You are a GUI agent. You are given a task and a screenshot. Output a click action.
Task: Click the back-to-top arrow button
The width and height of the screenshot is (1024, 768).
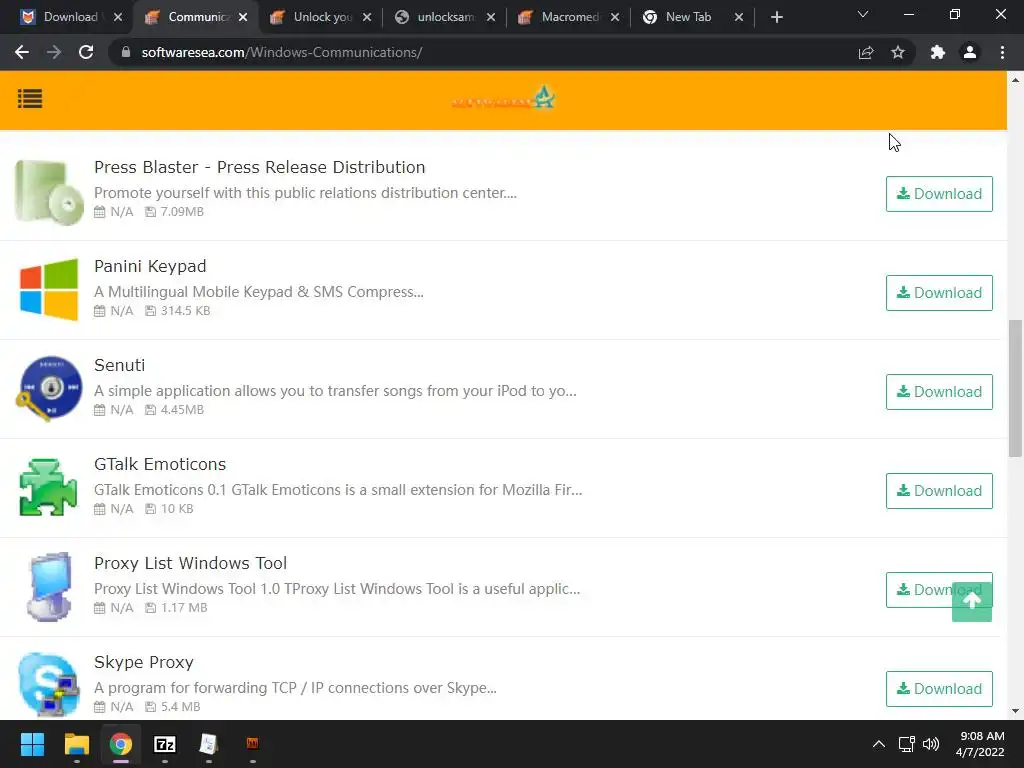972,601
